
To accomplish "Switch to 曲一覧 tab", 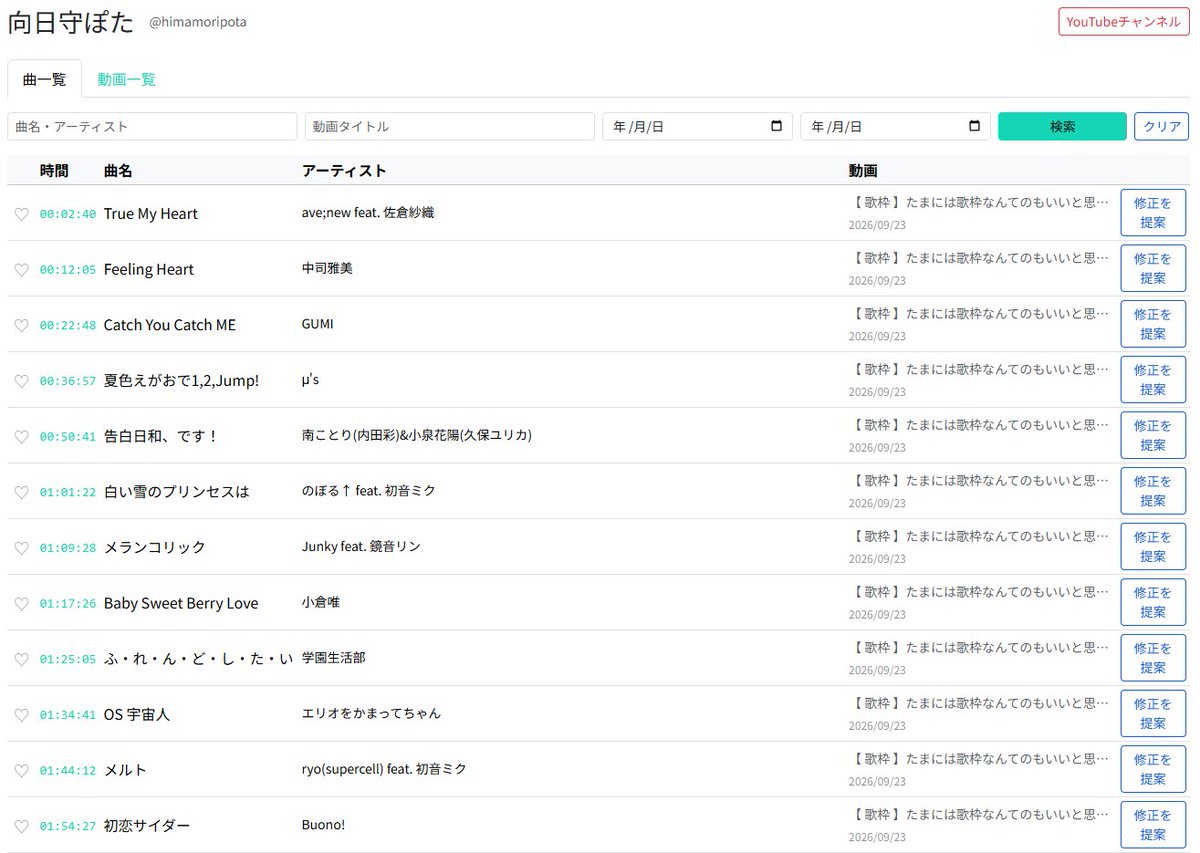I will (x=44, y=79).
